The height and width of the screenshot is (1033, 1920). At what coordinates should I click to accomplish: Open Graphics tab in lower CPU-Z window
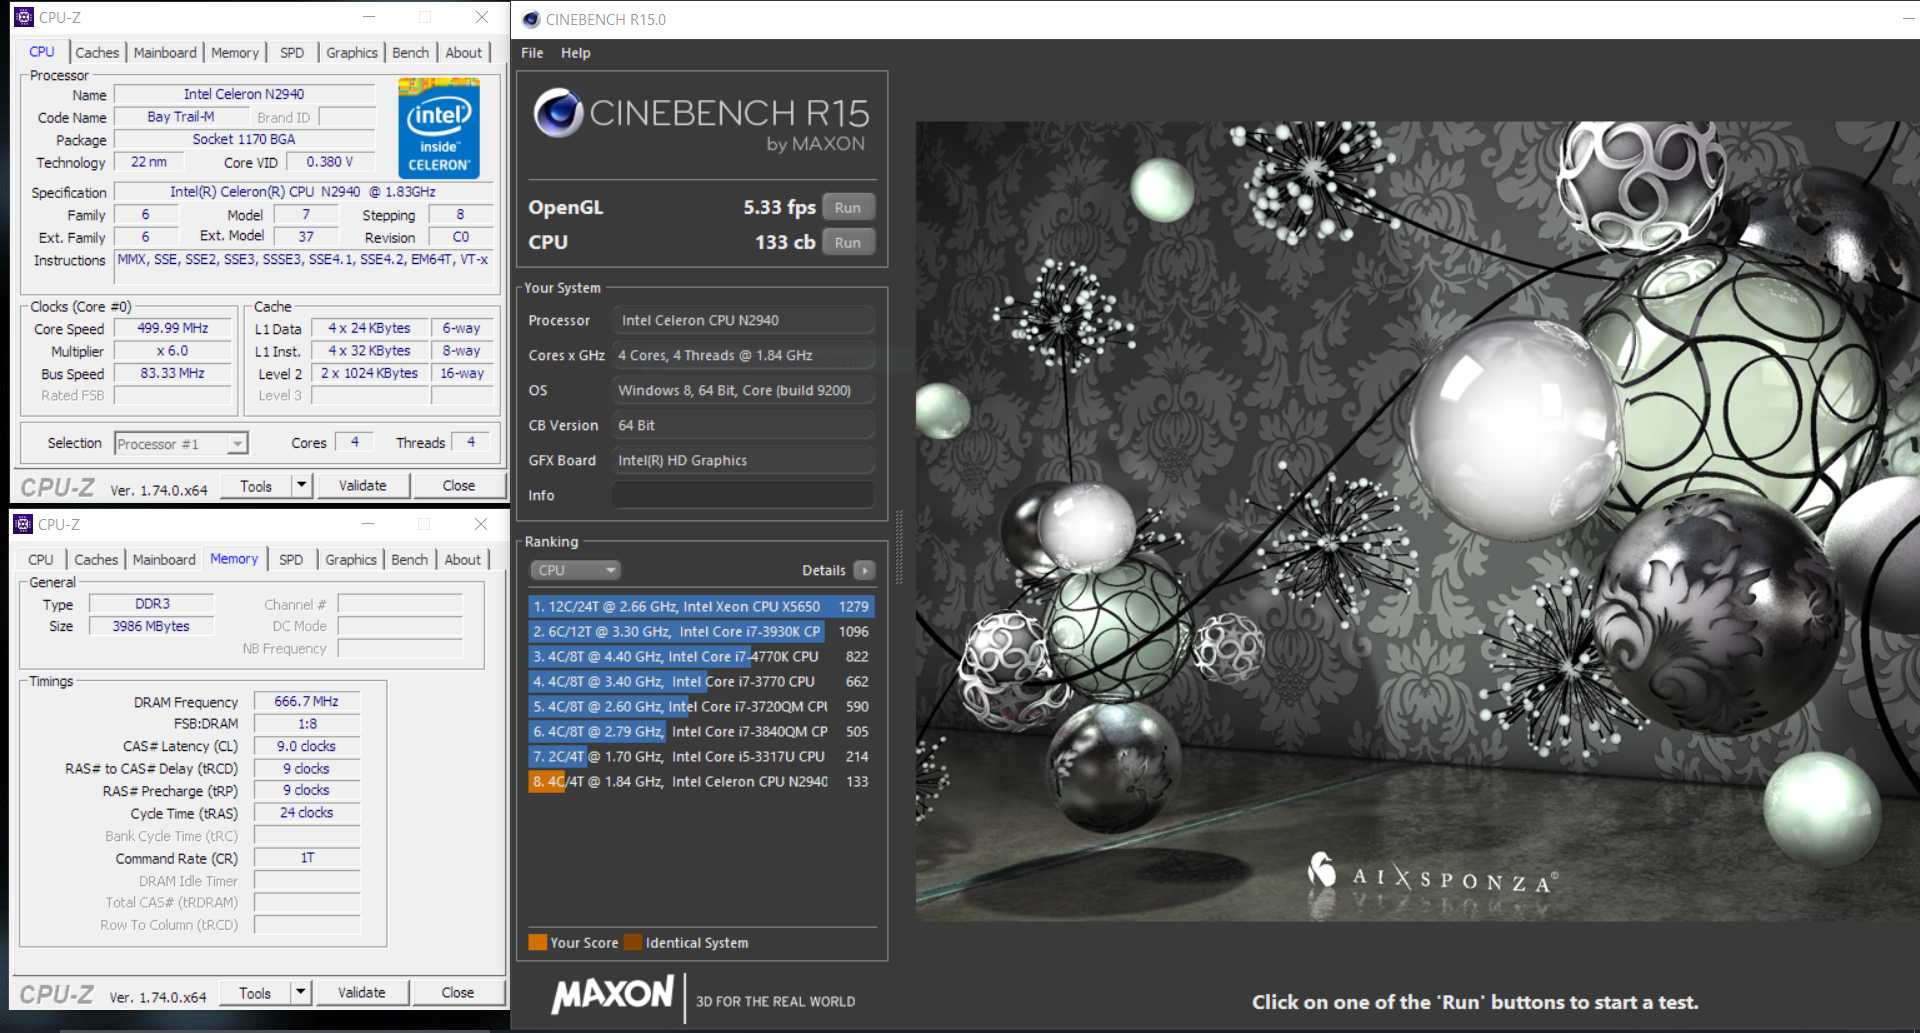[x=351, y=560]
